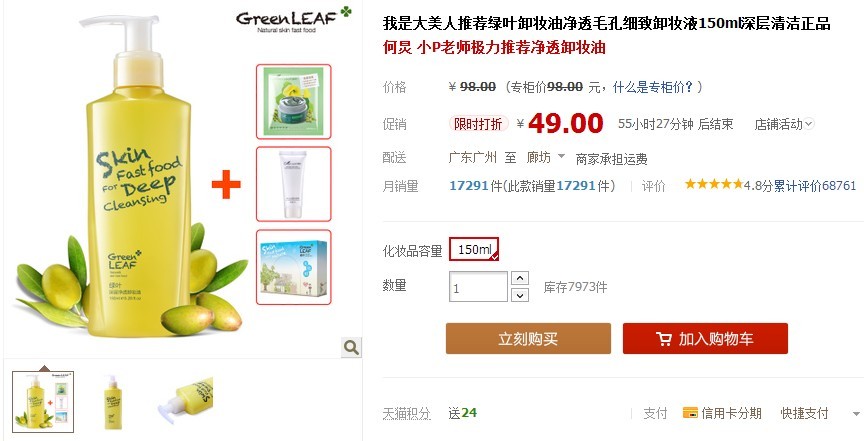Click the GreenLEAF brand logo
The height and width of the screenshot is (441, 864).
click(294, 19)
